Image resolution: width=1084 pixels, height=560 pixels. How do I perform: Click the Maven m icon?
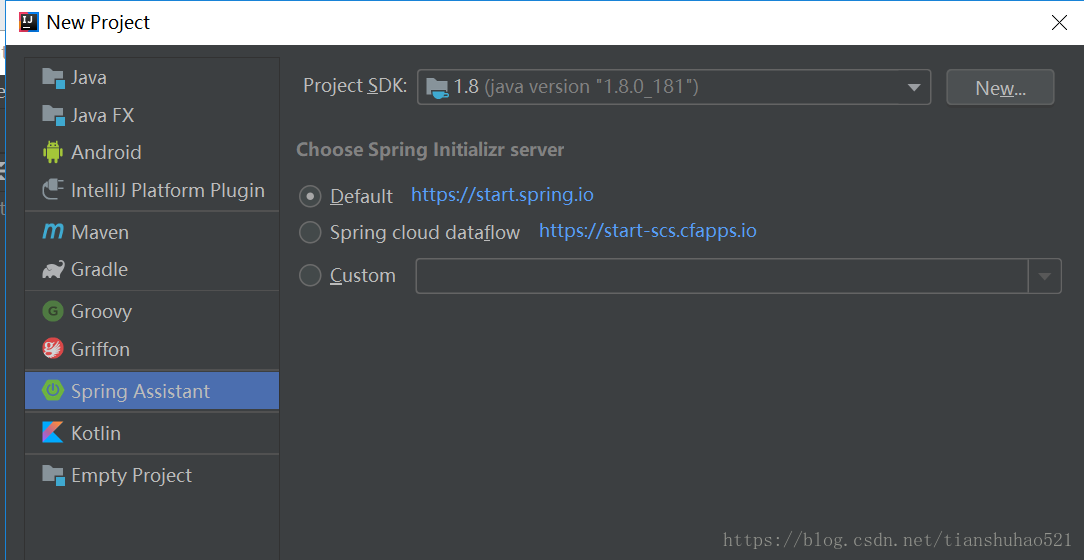click(x=53, y=232)
